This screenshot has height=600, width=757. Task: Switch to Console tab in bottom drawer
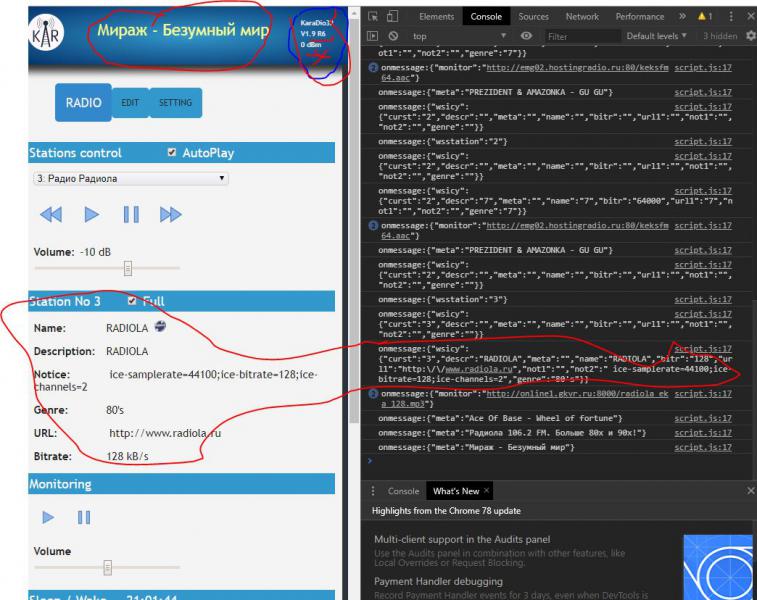point(403,491)
